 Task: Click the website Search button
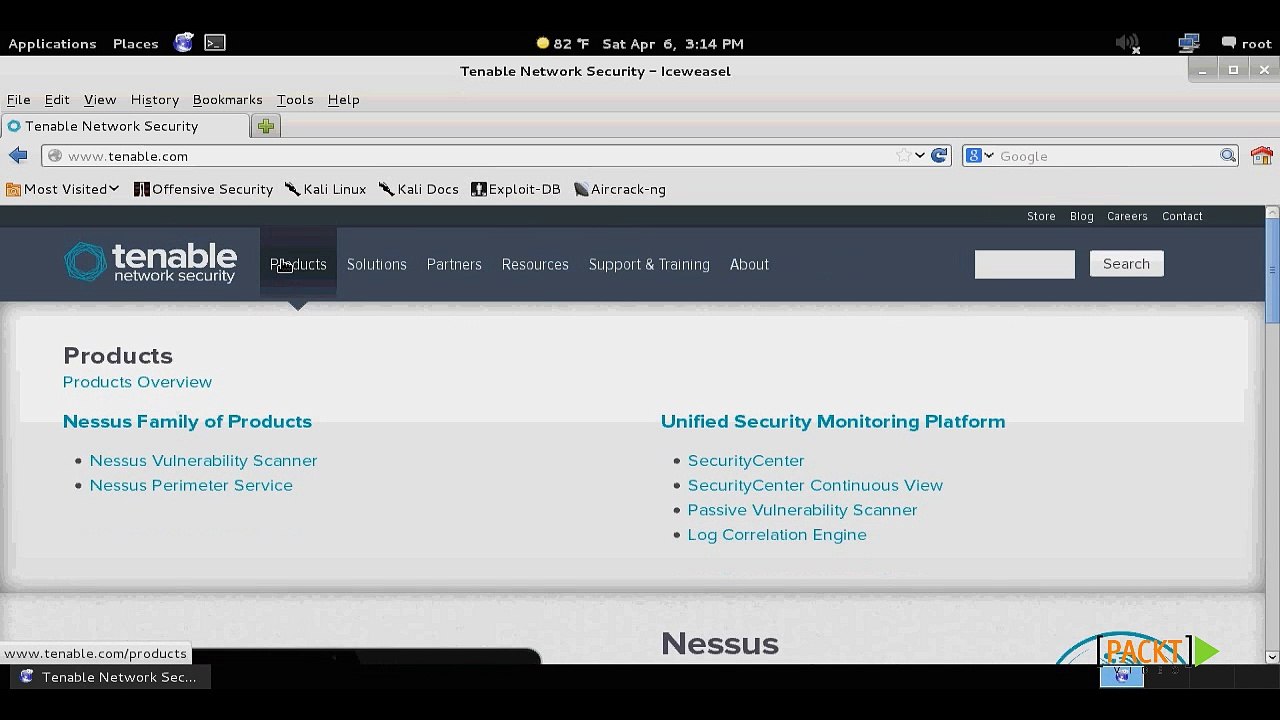click(1126, 264)
